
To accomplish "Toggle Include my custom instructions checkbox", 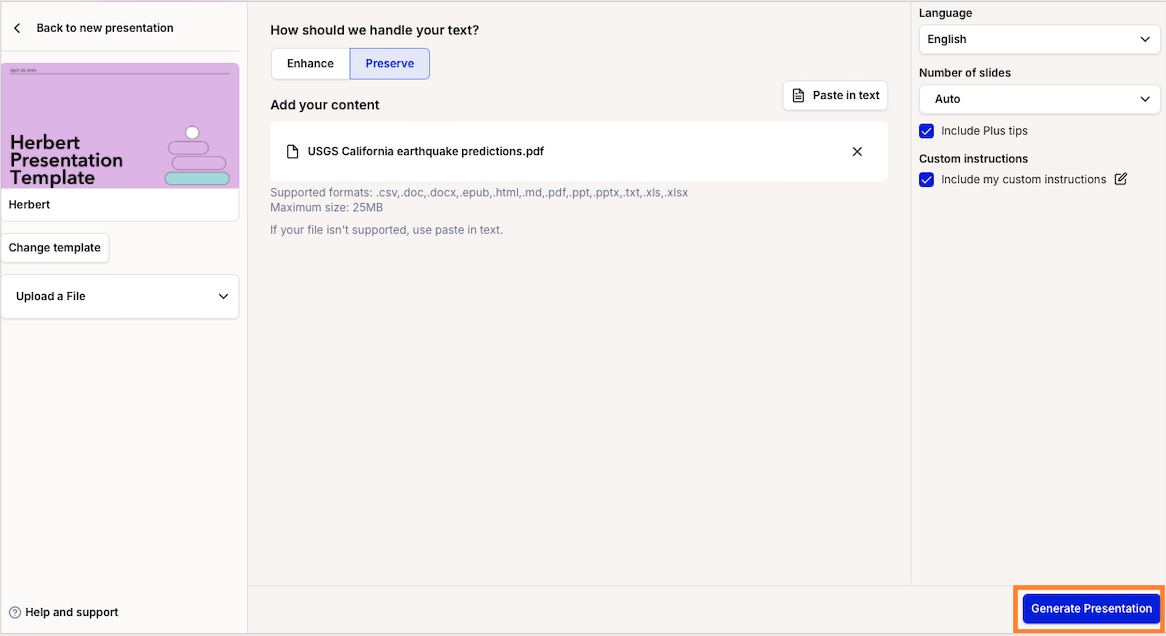I will point(927,180).
